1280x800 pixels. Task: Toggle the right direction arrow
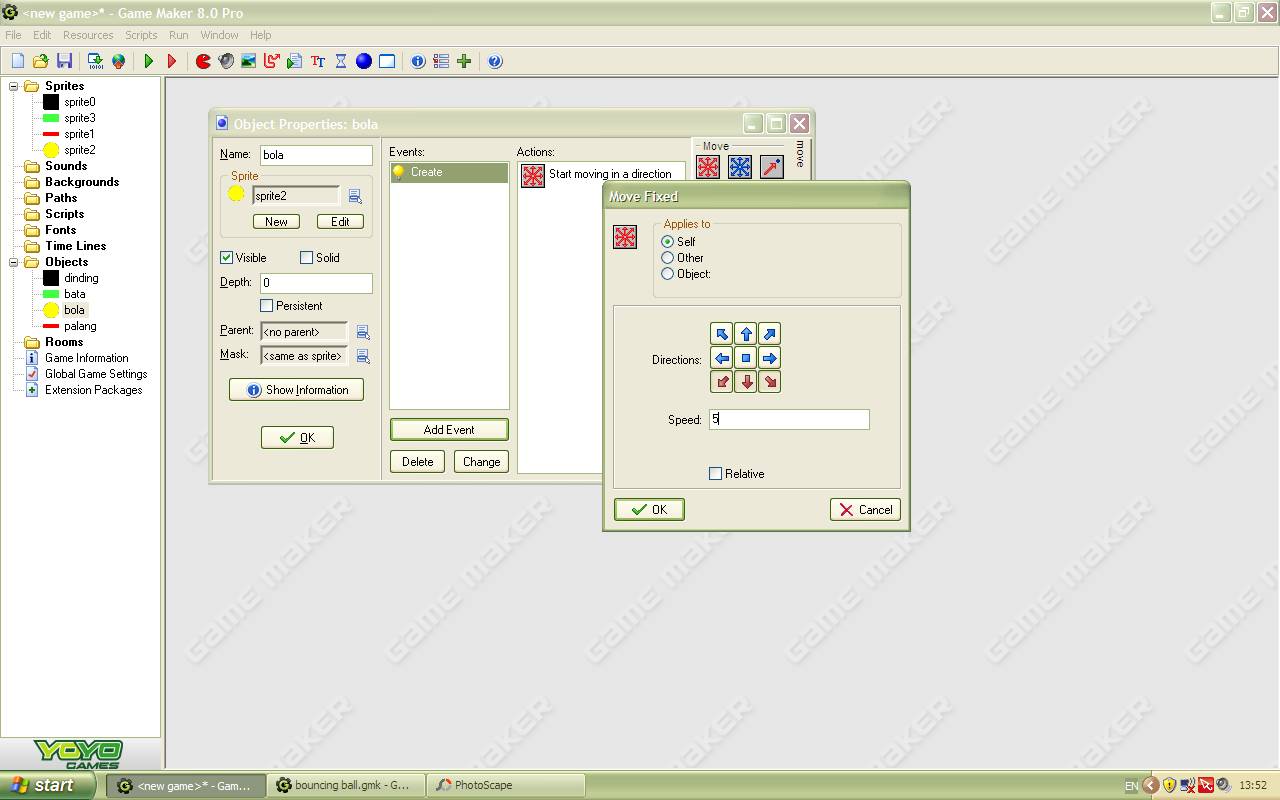pos(770,358)
